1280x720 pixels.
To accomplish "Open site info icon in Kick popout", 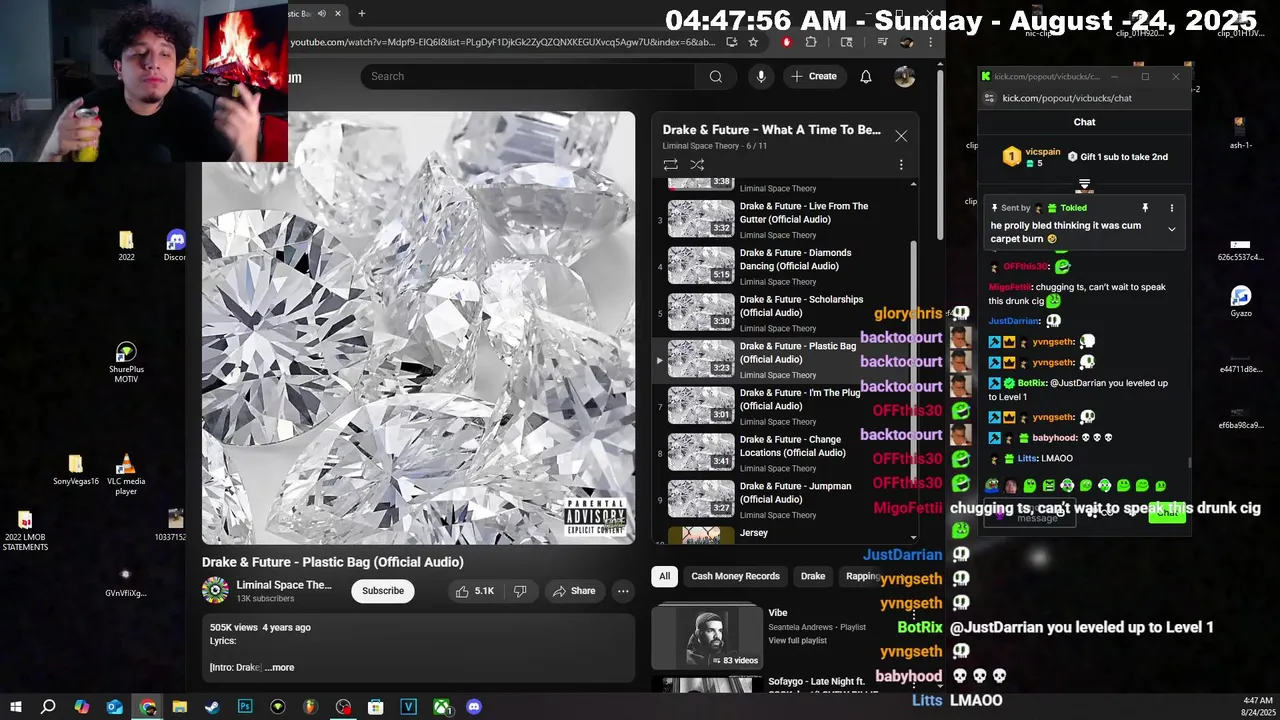I will (x=989, y=98).
